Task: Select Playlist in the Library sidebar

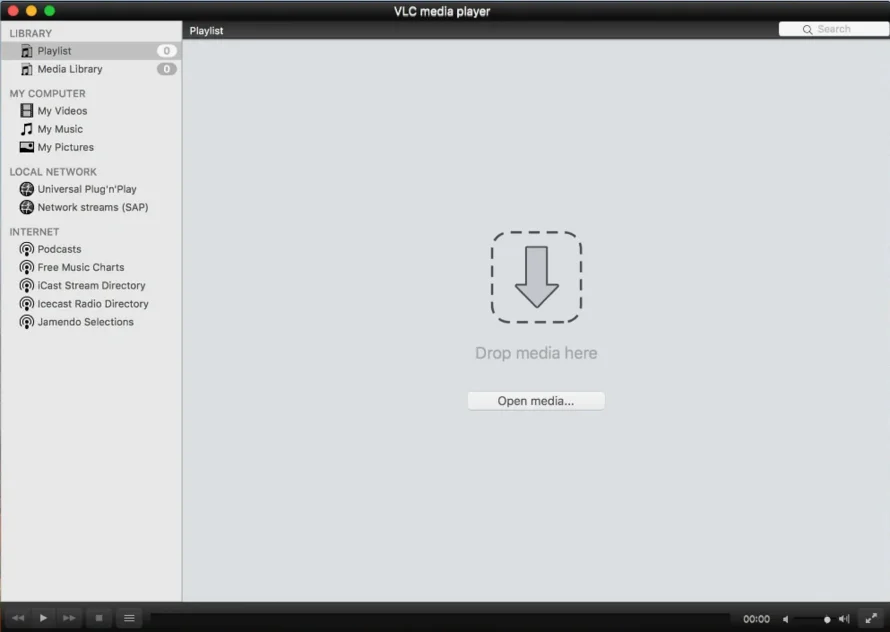Action: pyautogui.click(x=54, y=51)
